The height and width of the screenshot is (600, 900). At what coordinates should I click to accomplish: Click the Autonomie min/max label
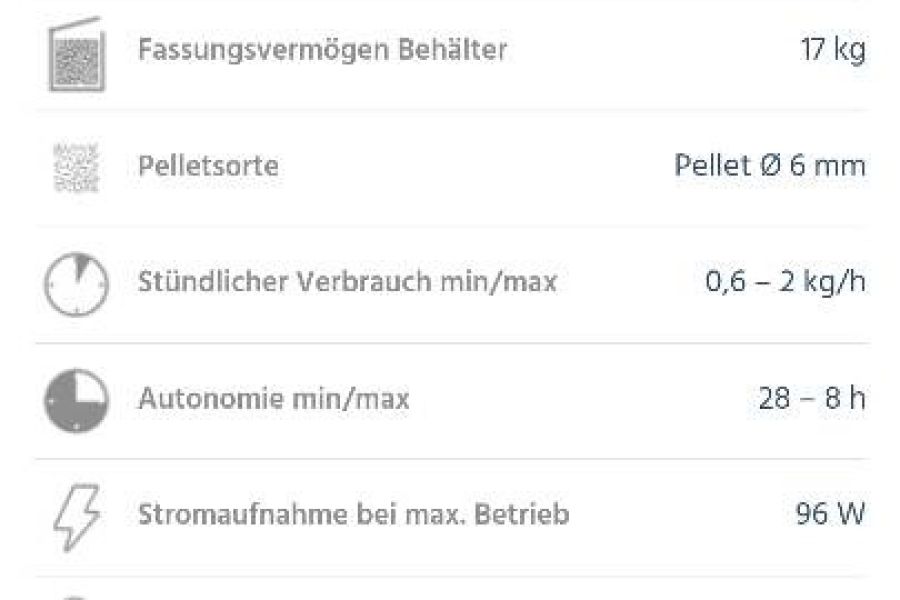coord(273,399)
